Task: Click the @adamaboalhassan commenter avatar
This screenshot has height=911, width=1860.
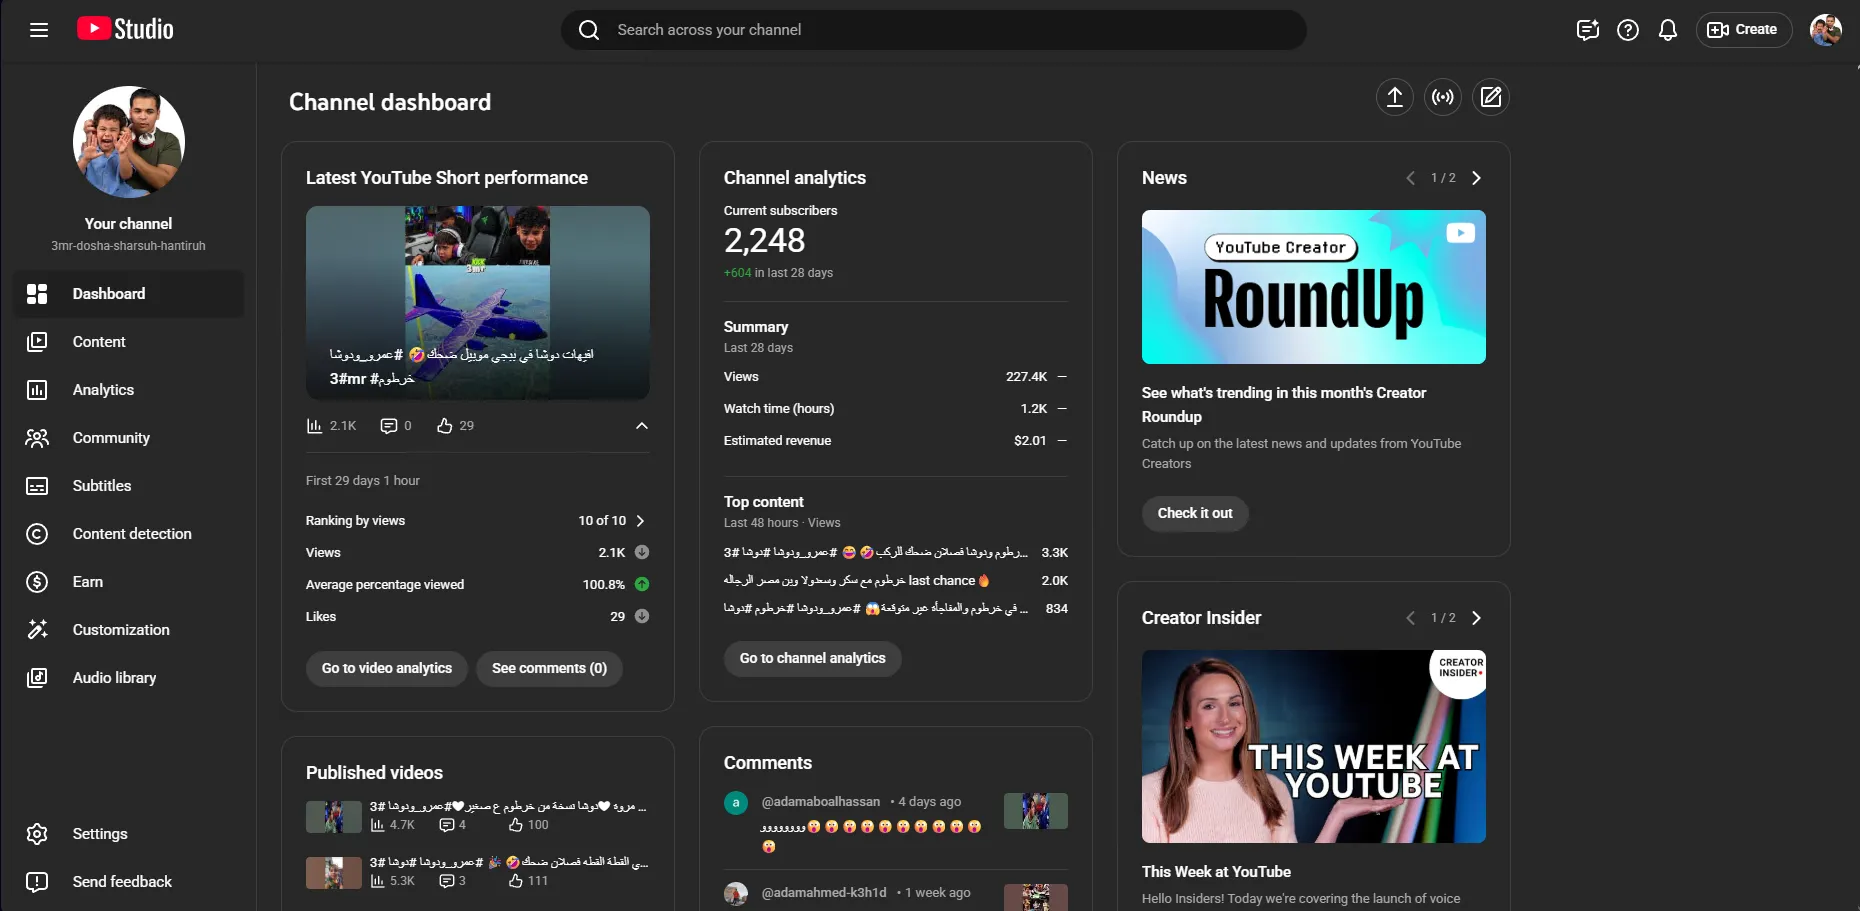Action: pyautogui.click(x=736, y=803)
